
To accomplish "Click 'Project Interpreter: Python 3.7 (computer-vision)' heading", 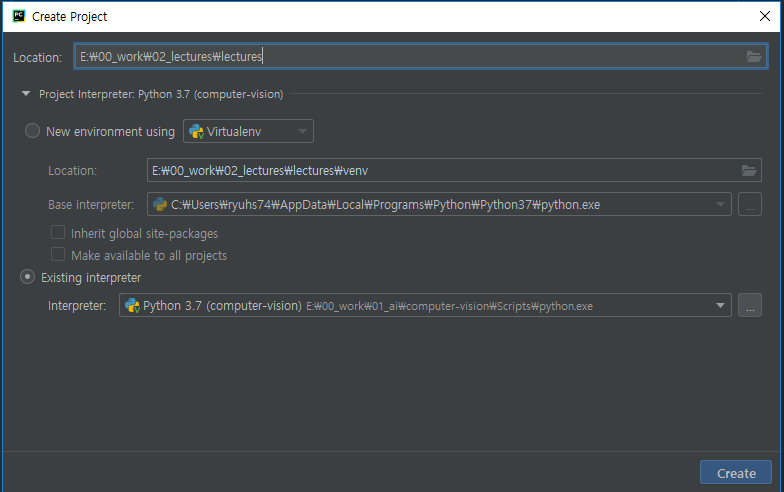I will (161, 94).
